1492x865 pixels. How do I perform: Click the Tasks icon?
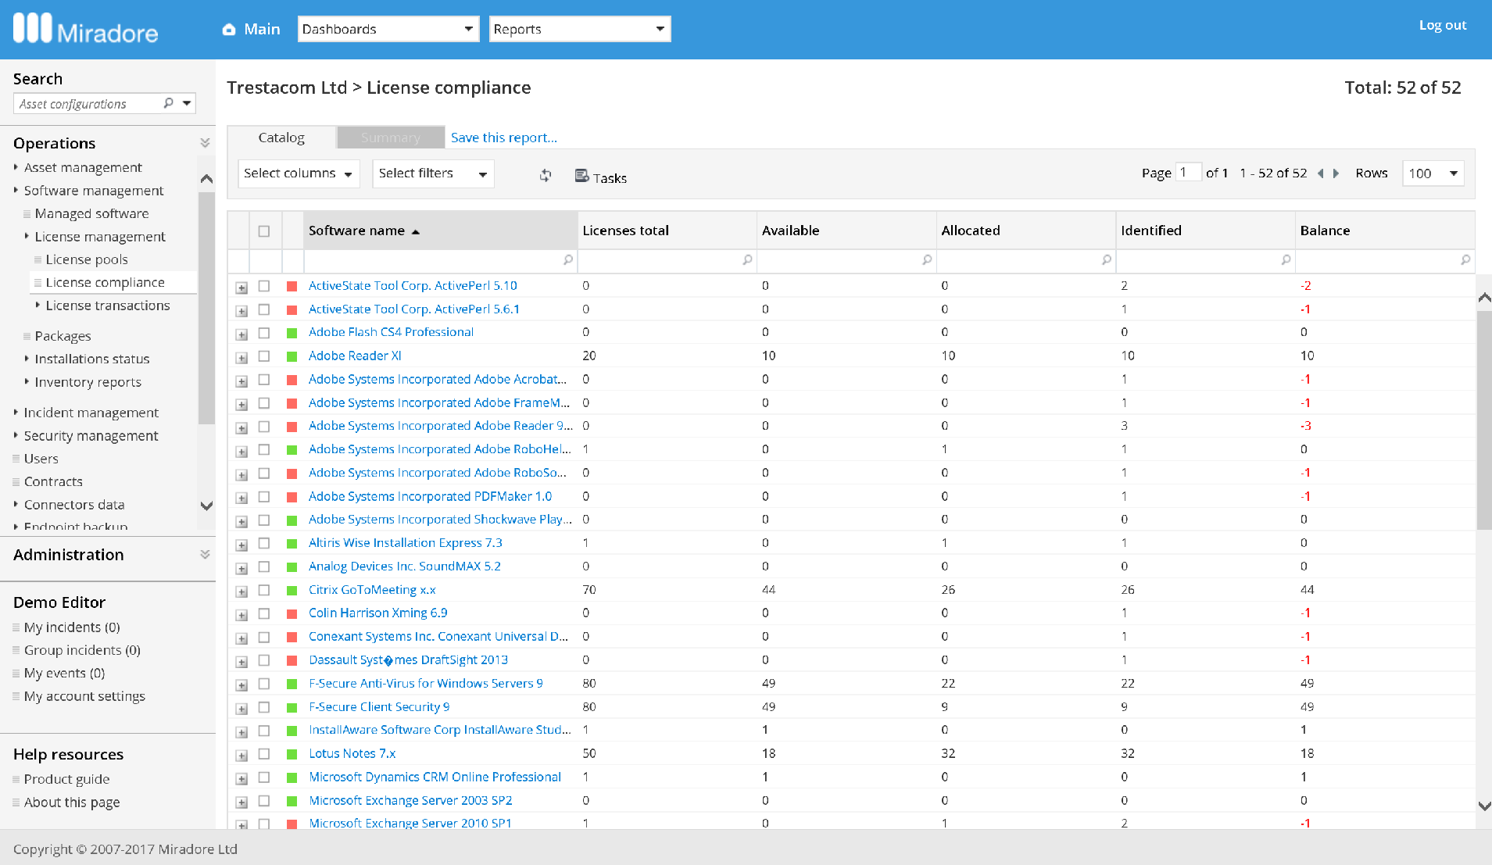[x=582, y=176]
